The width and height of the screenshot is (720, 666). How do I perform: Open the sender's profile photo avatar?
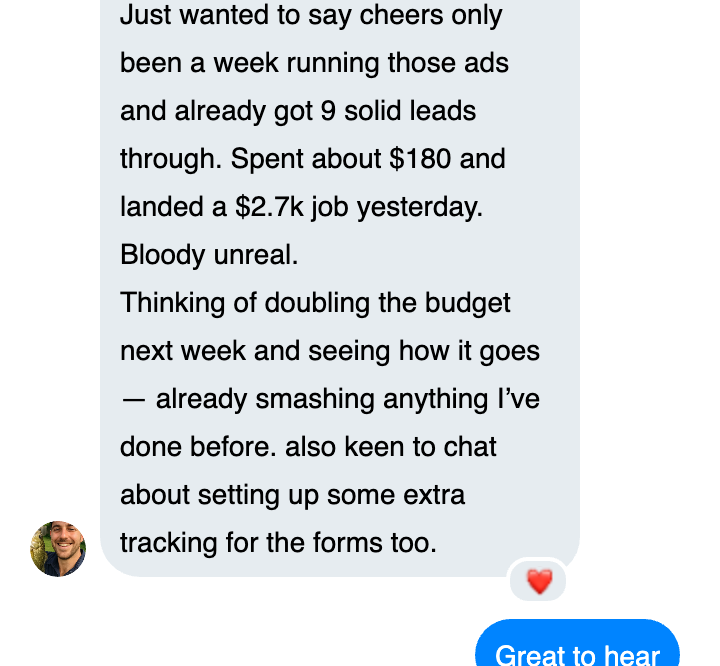[x=58, y=549]
